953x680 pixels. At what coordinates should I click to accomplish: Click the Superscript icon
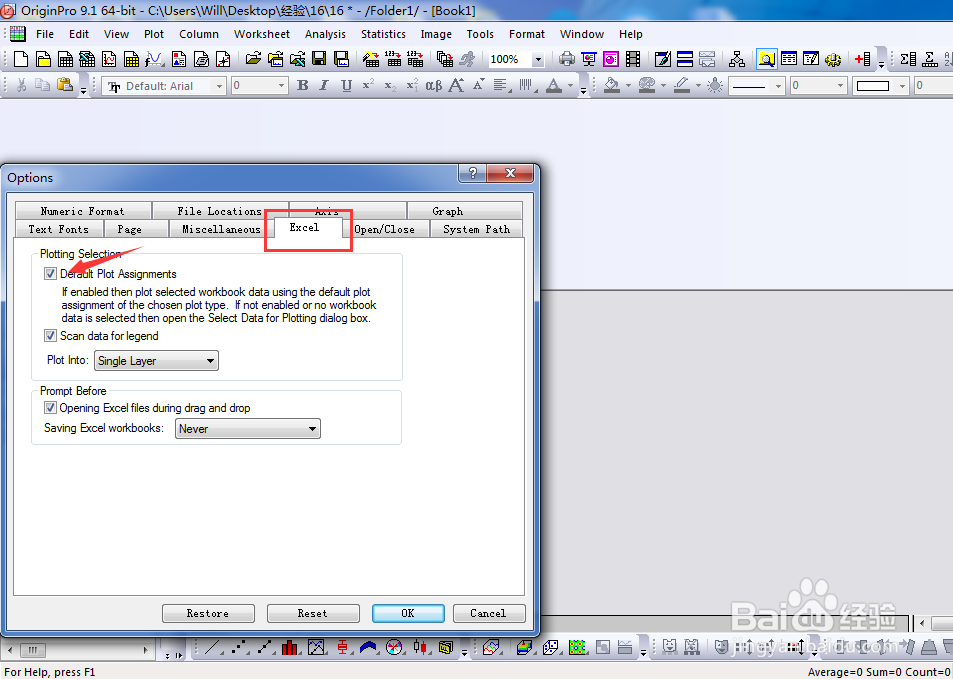368,86
